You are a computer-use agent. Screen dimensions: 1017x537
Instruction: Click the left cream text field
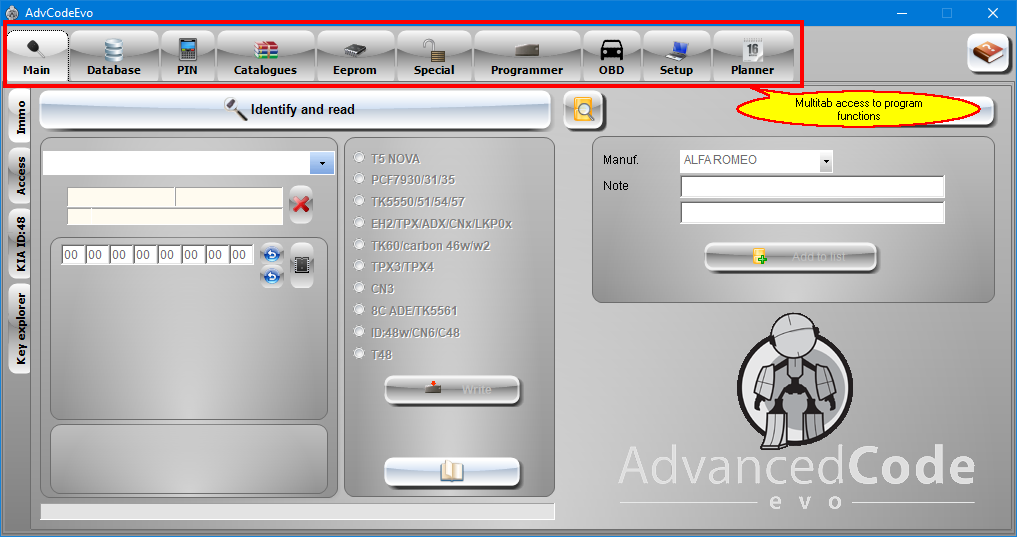(121, 197)
